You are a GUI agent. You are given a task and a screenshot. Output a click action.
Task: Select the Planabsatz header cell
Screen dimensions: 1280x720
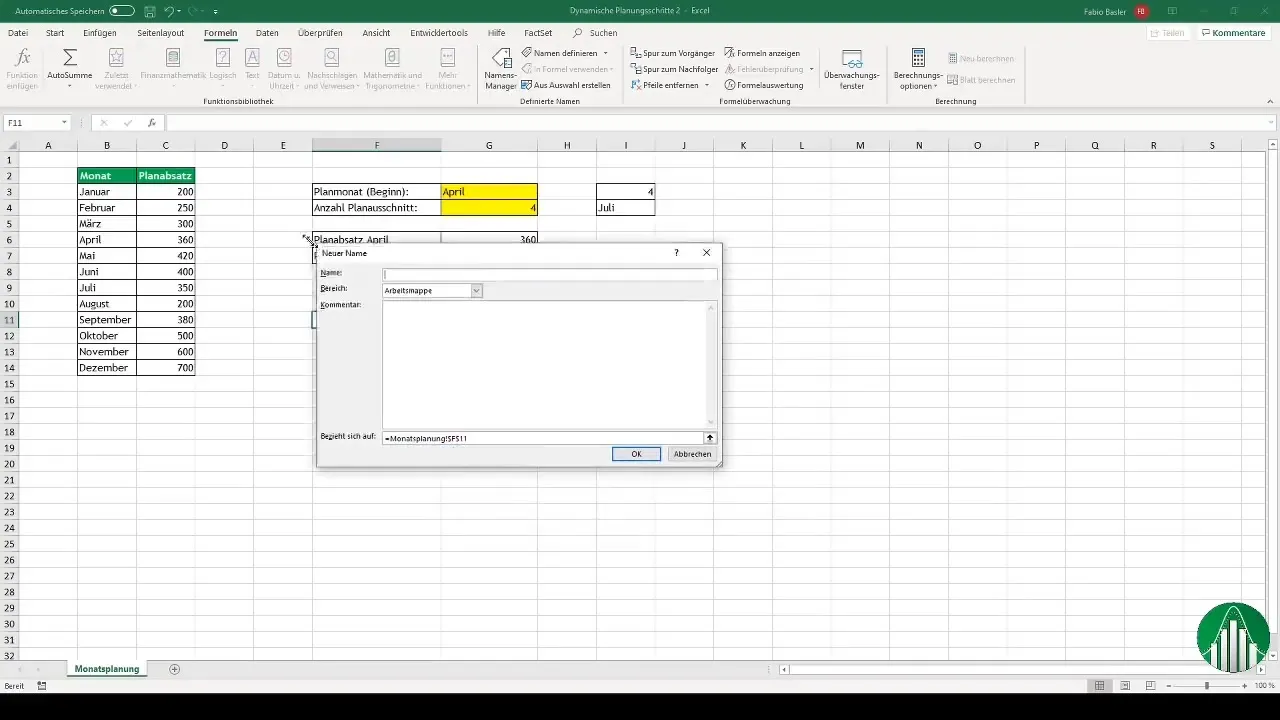[166, 175]
